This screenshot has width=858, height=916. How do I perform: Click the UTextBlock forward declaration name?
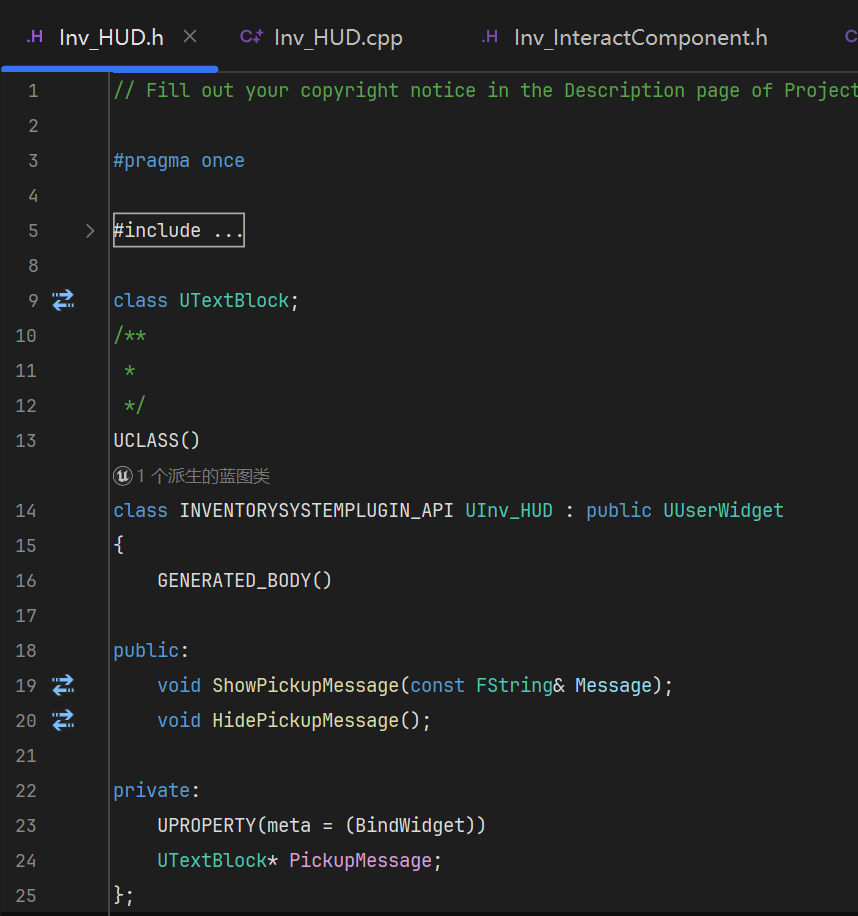tap(234, 300)
